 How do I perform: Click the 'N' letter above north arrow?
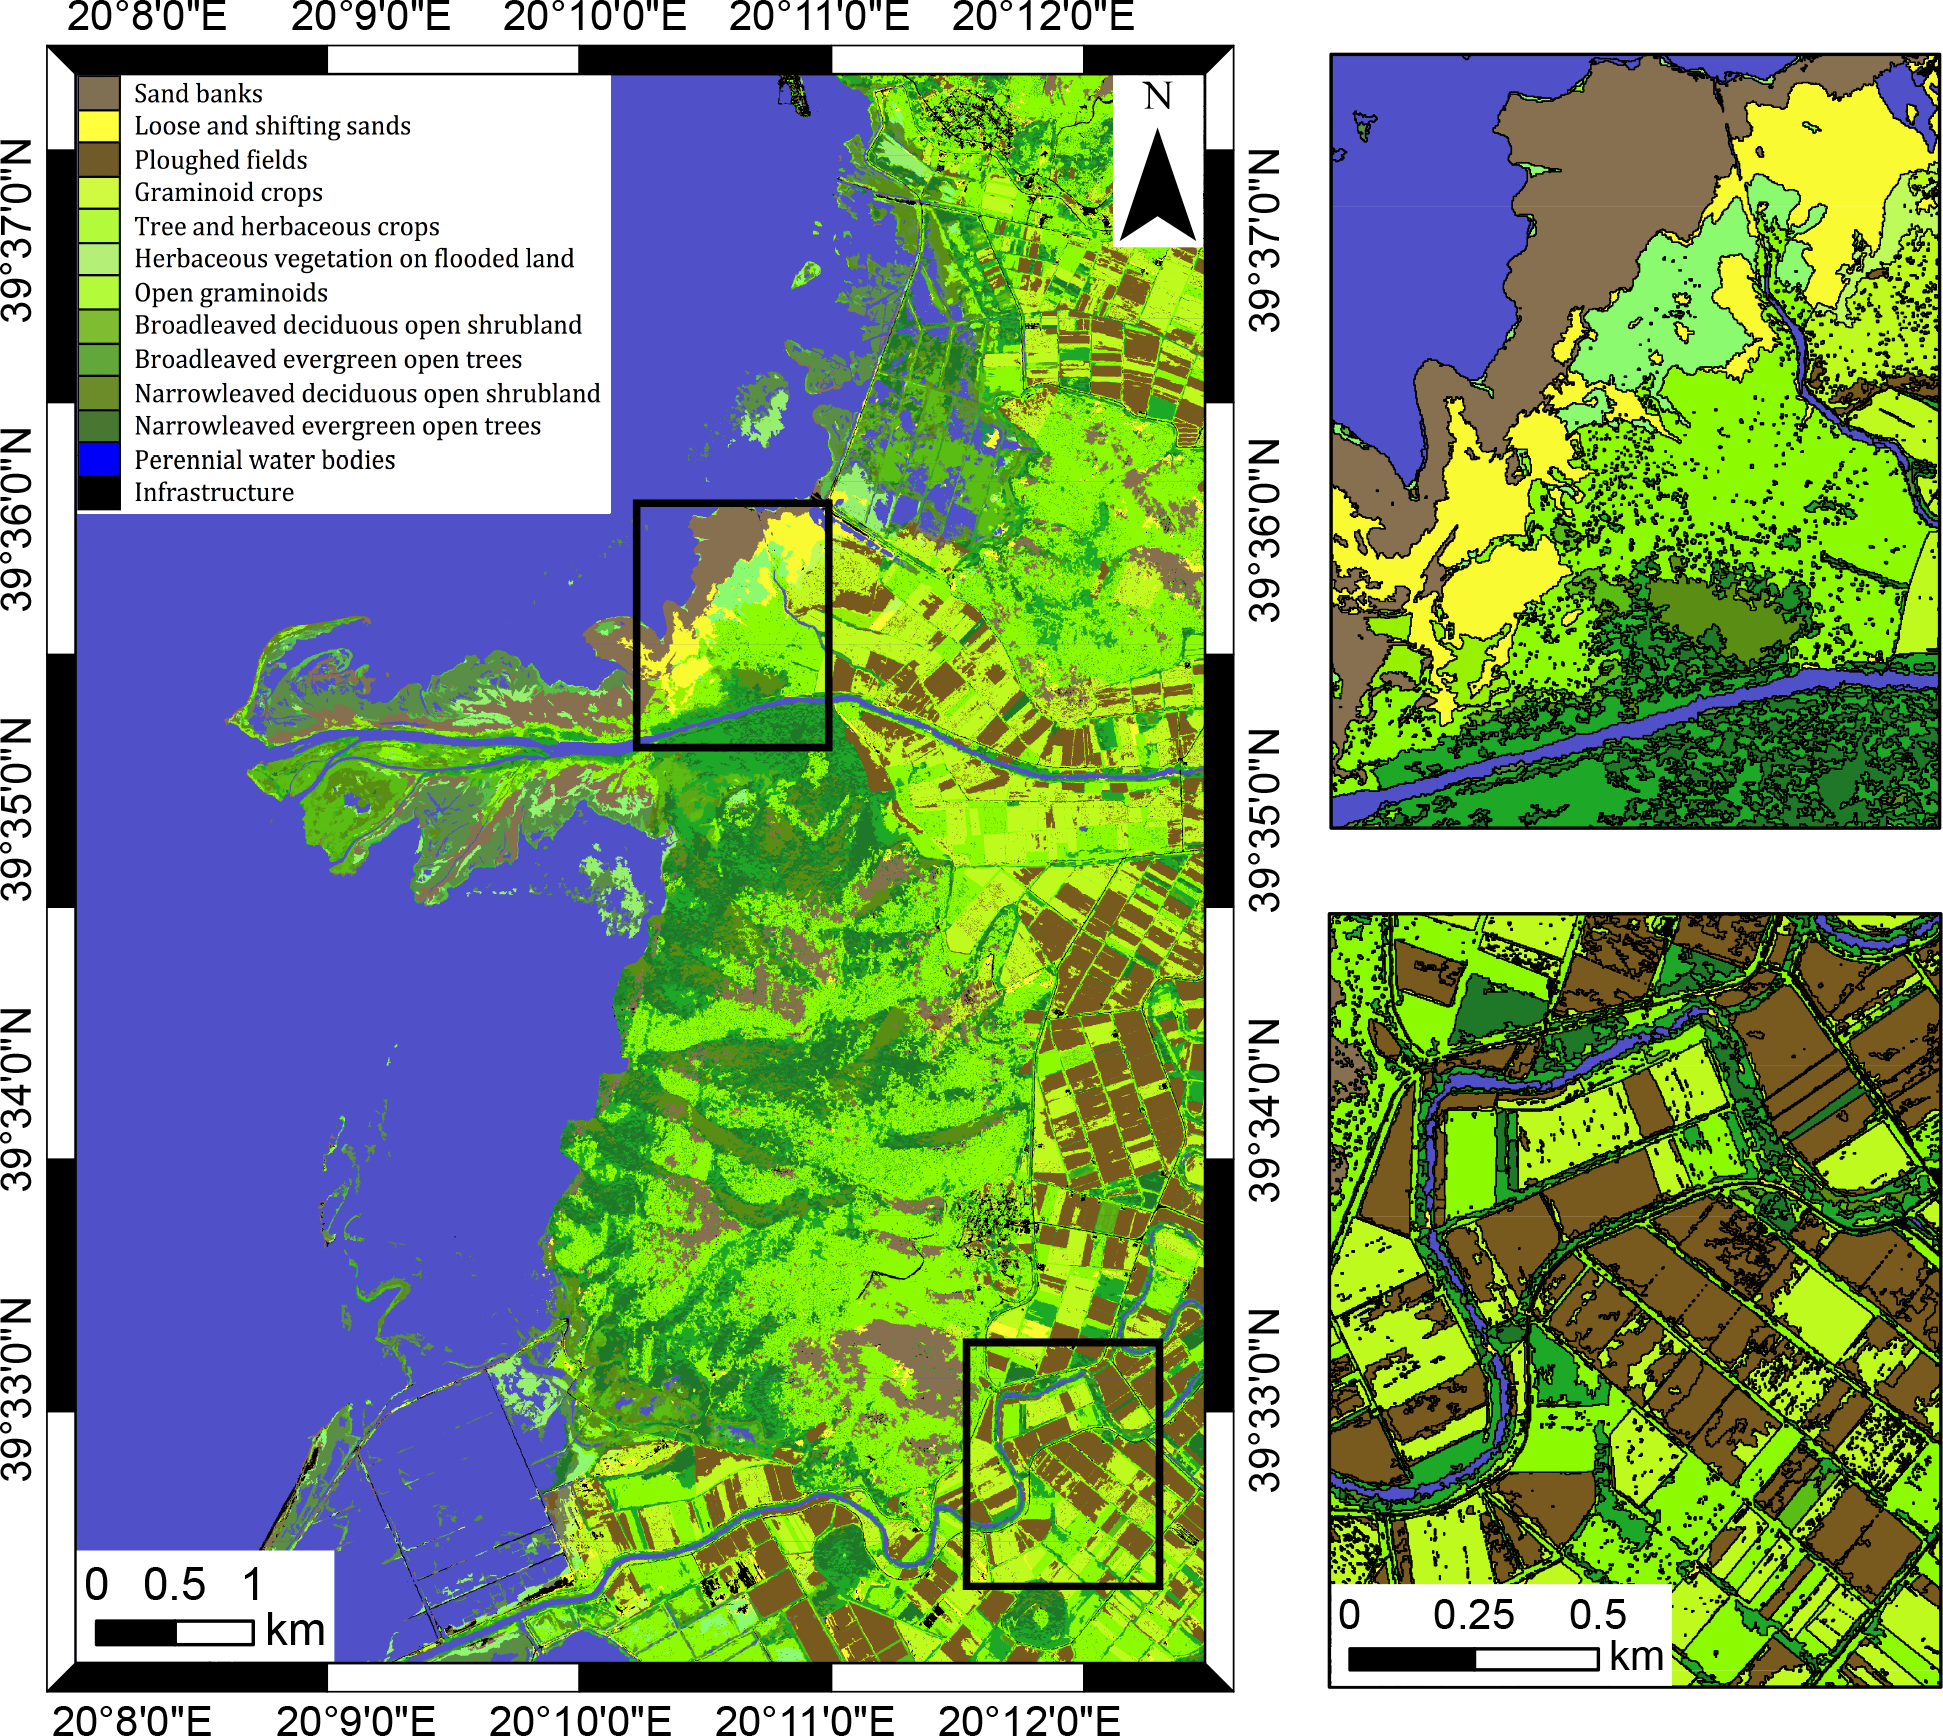1158,97
